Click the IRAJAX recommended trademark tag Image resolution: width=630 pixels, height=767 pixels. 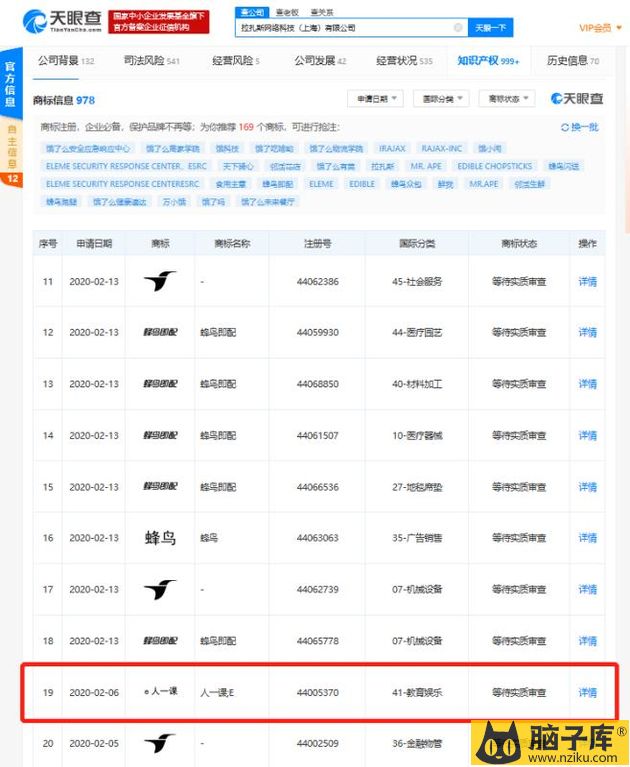pos(392,148)
